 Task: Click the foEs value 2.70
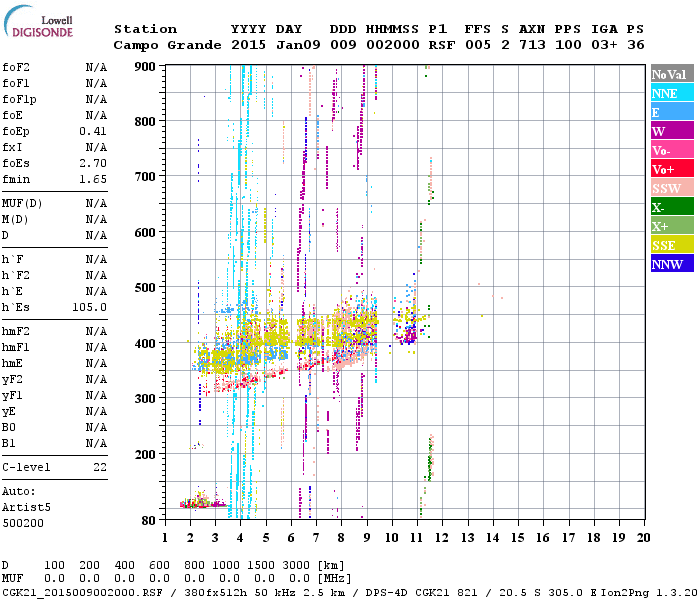93,163
